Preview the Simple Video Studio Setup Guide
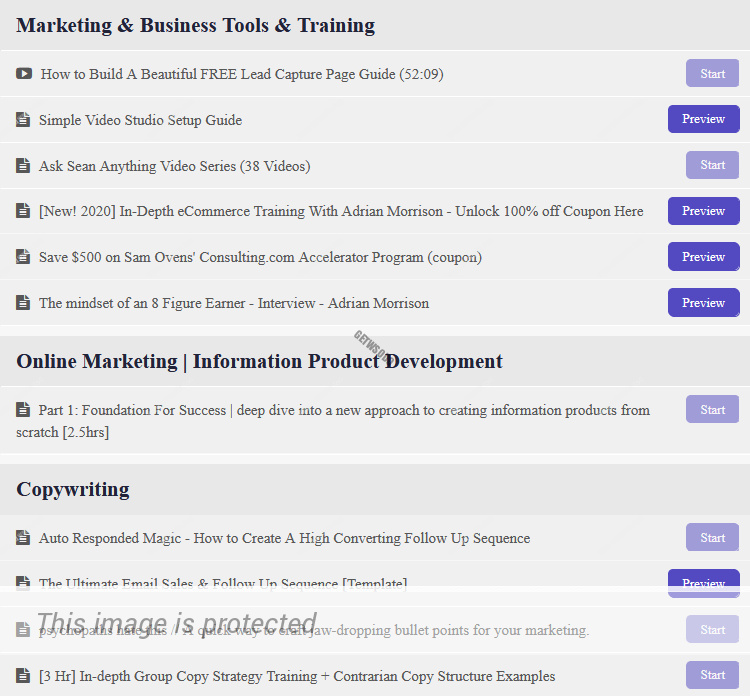The image size is (750, 696). tap(703, 119)
